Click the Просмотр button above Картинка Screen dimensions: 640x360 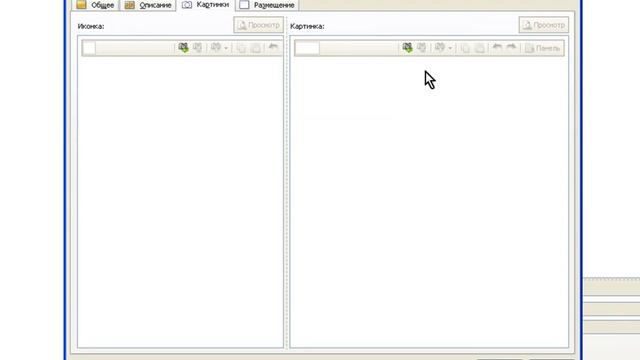tap(544, 25)
